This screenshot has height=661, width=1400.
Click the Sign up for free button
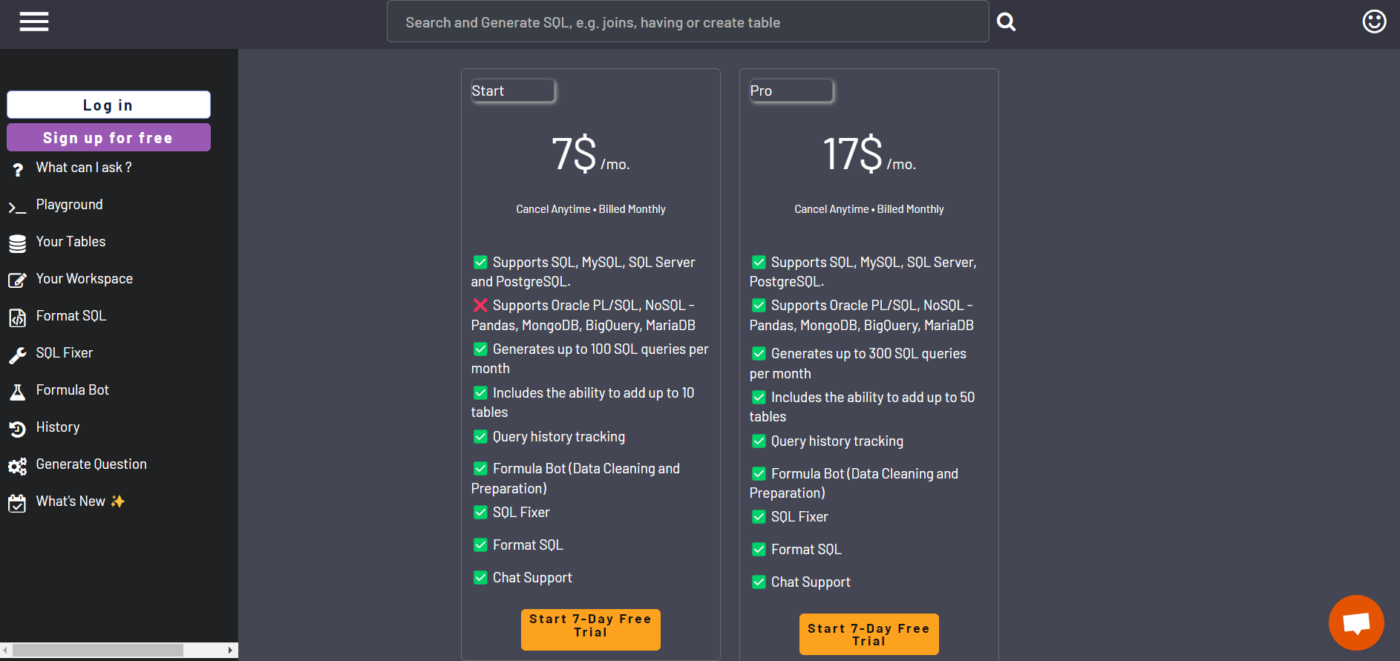coord(108,138)
